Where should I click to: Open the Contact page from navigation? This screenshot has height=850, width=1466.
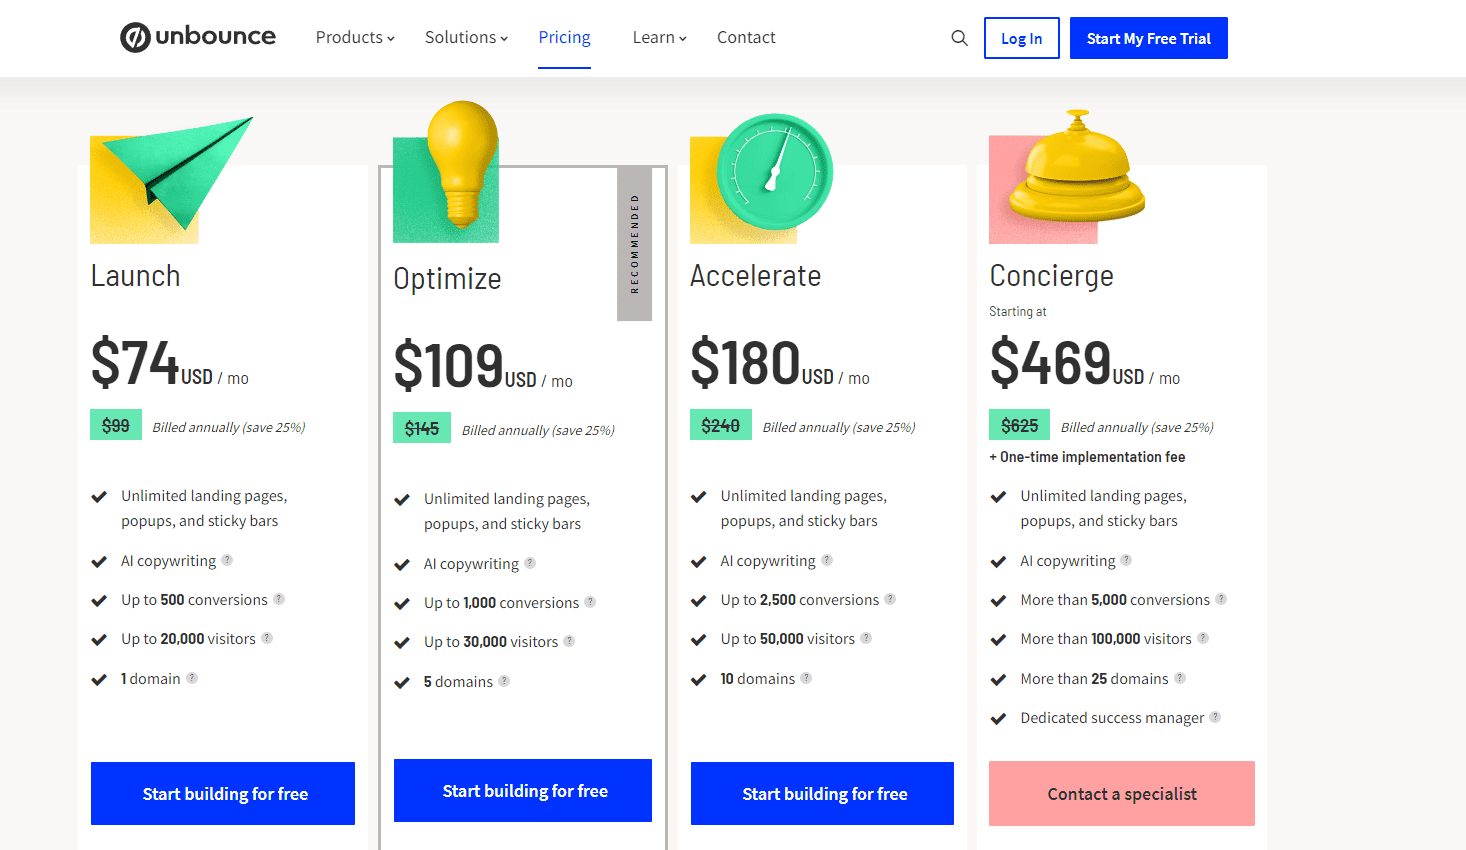coord(746,37)
